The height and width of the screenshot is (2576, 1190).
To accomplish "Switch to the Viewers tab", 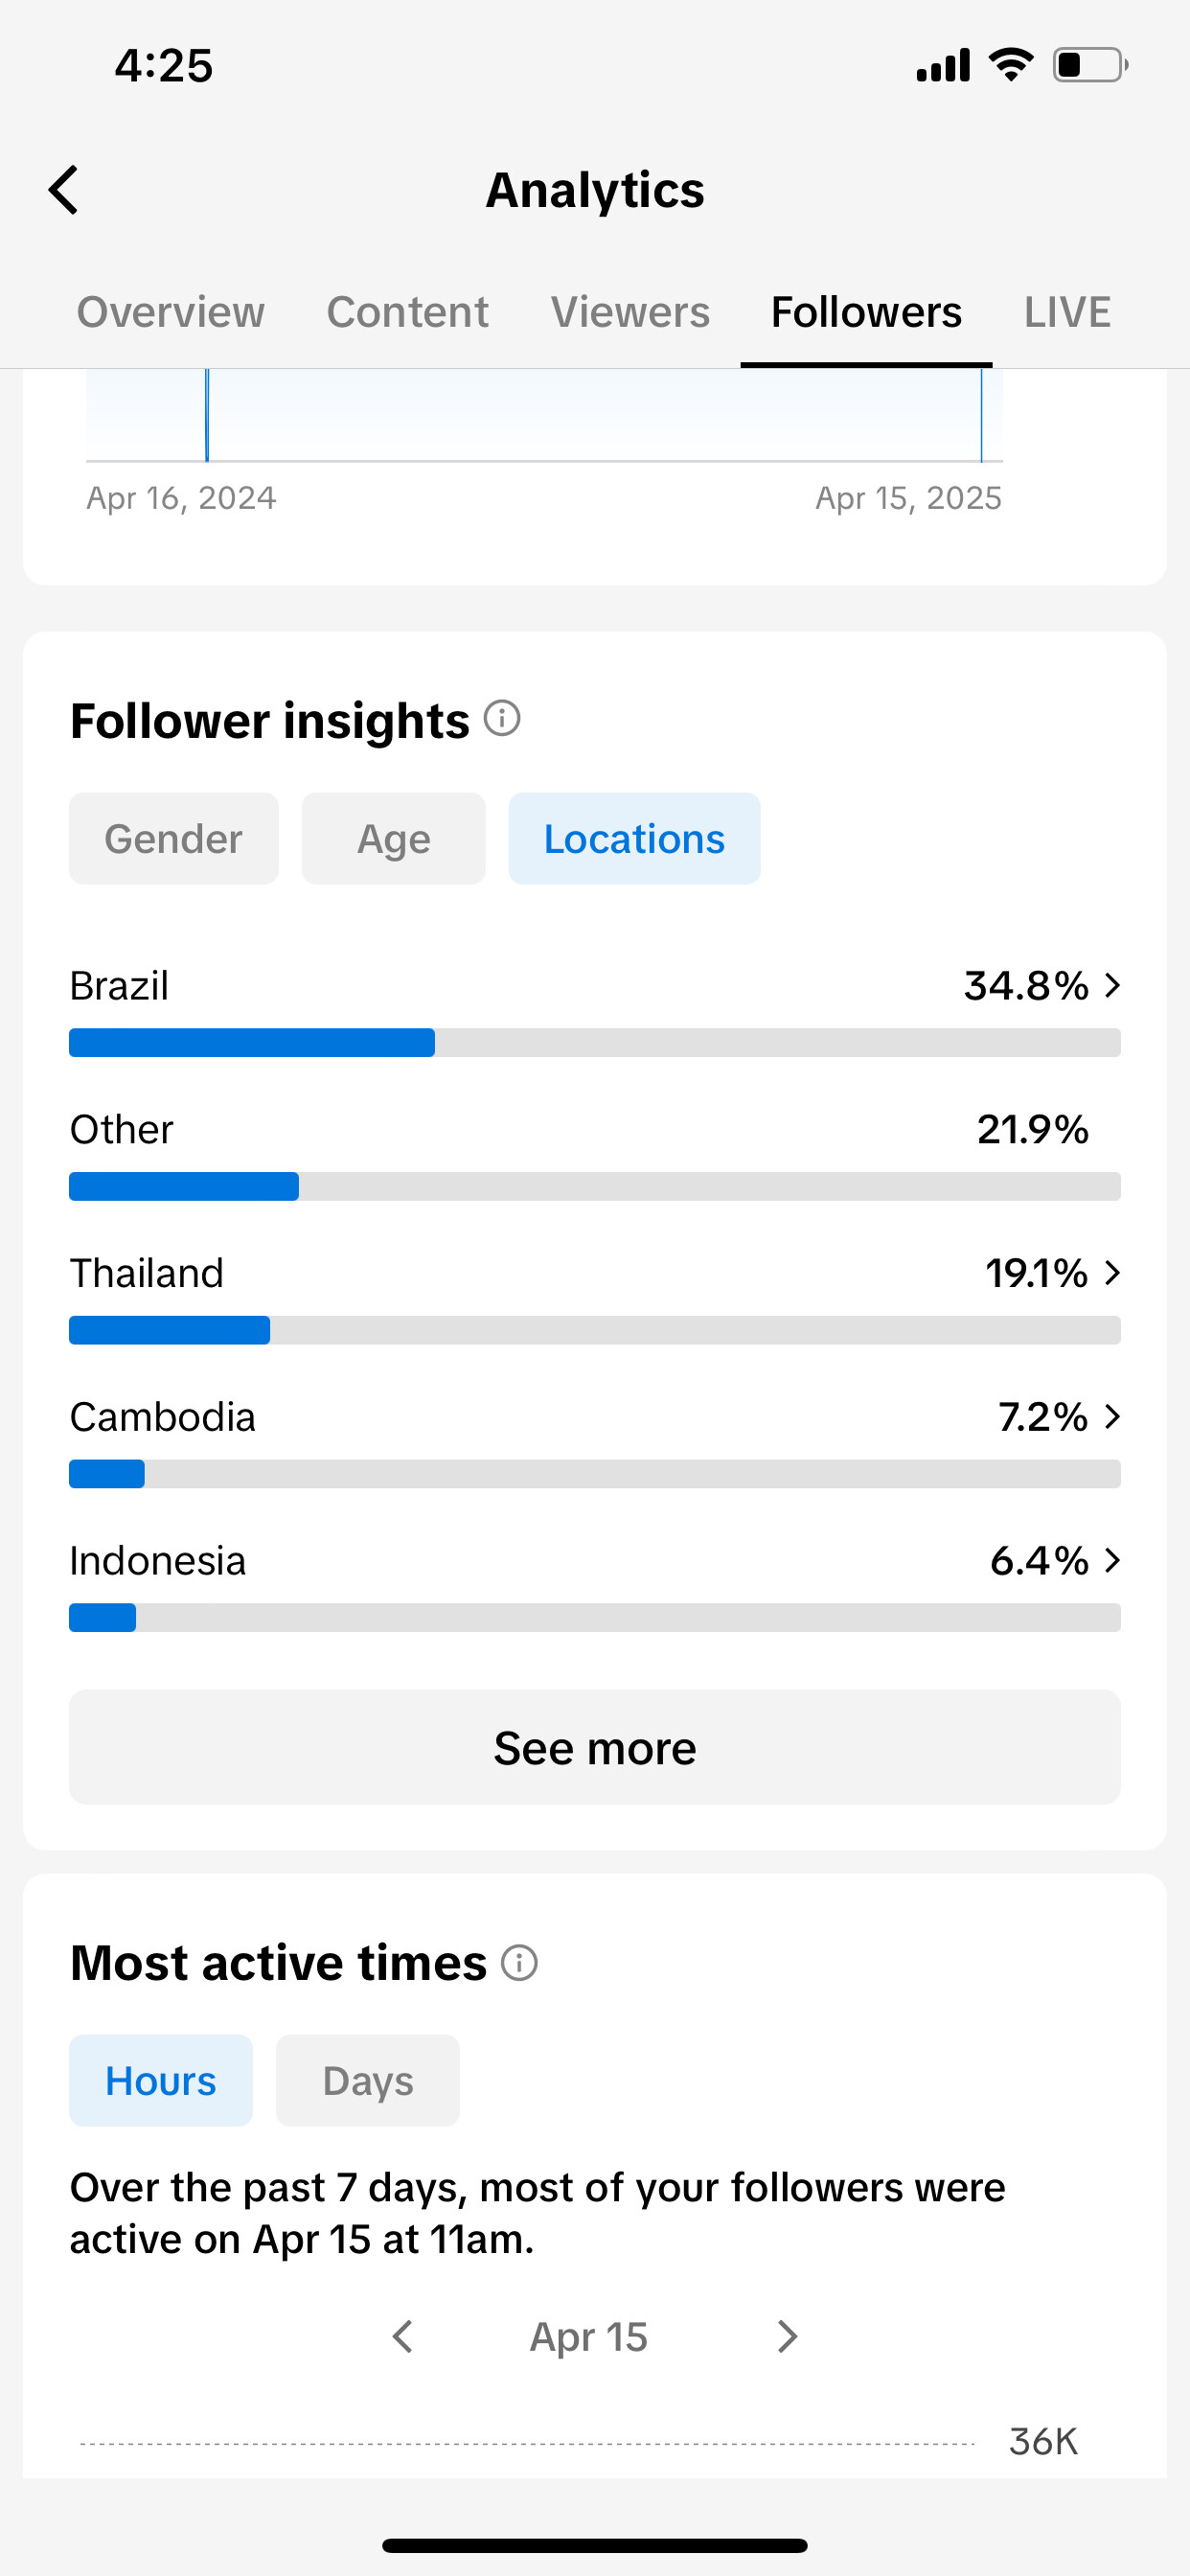I will pyautogui.click(x=631, y=312).
